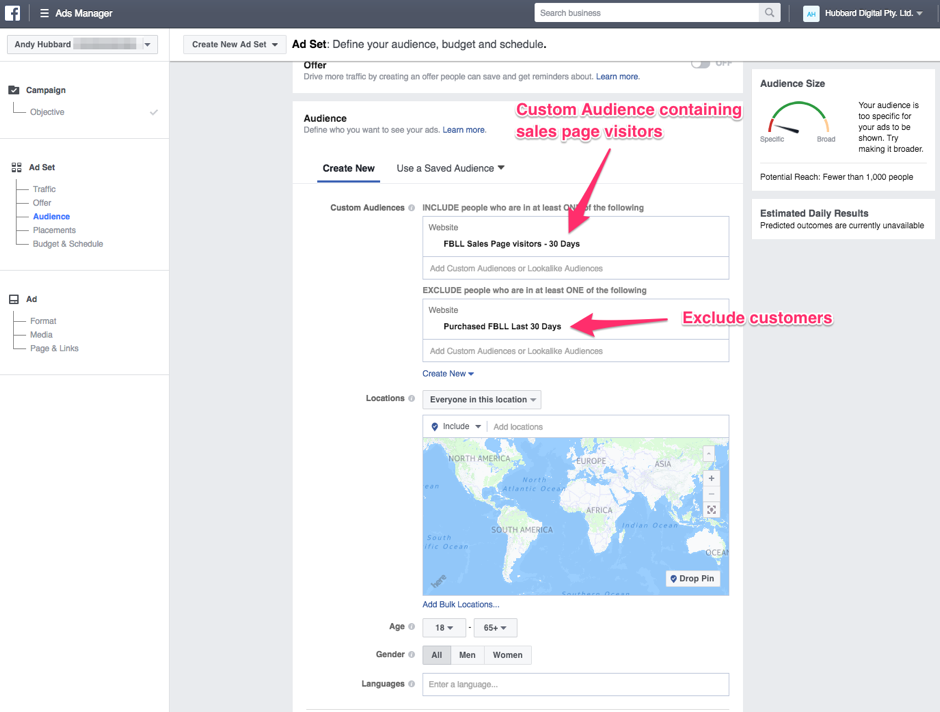
Task: Click the Hubbard Digital account avatar
Action: [x=811, y=13]
